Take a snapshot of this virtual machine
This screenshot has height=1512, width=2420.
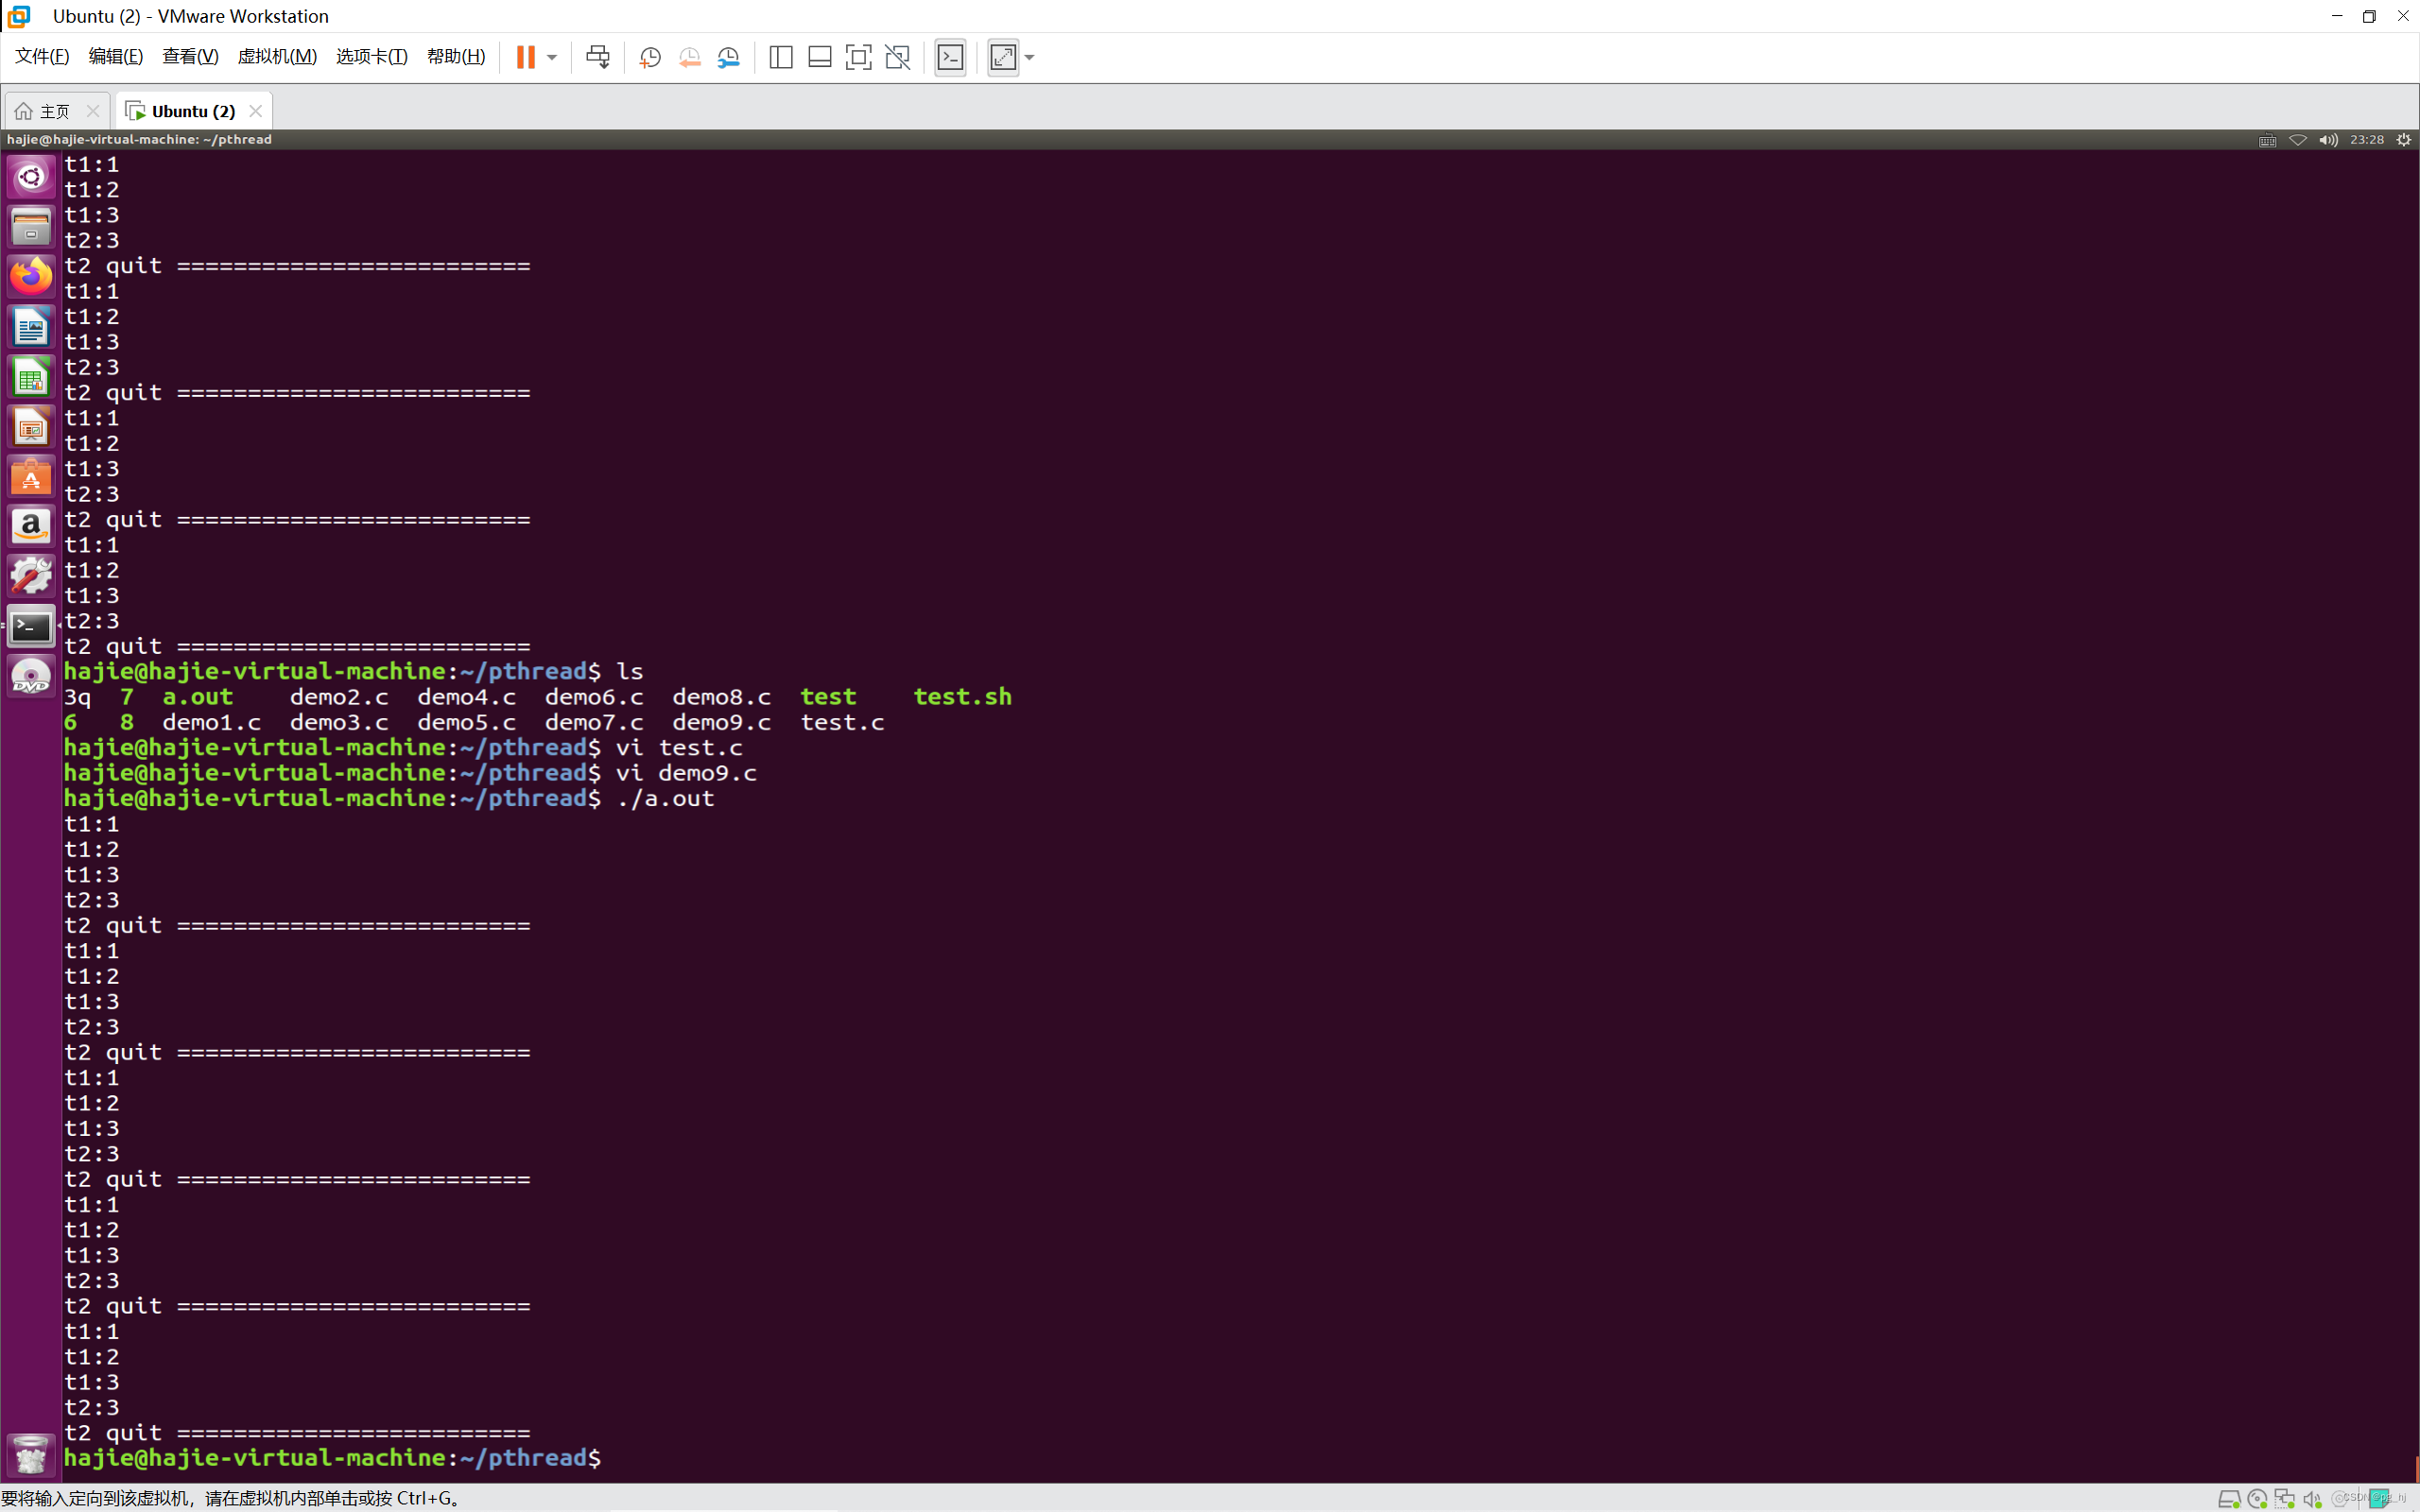650,57
